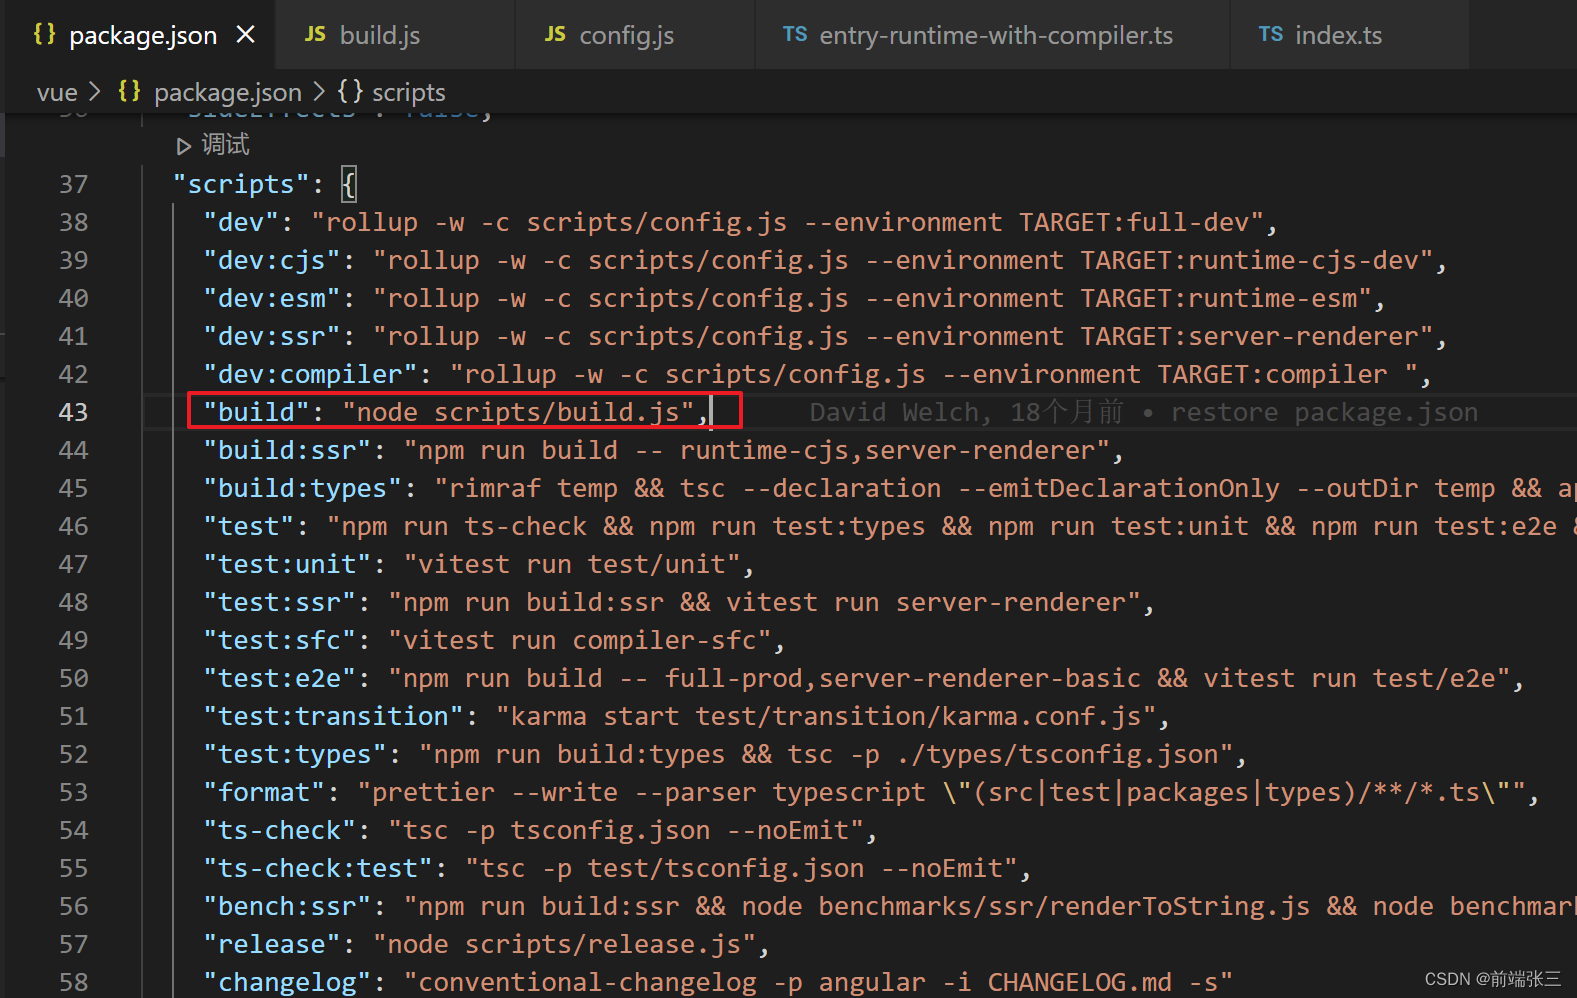Click the 调试 debug codelens link

coord(226,145)
